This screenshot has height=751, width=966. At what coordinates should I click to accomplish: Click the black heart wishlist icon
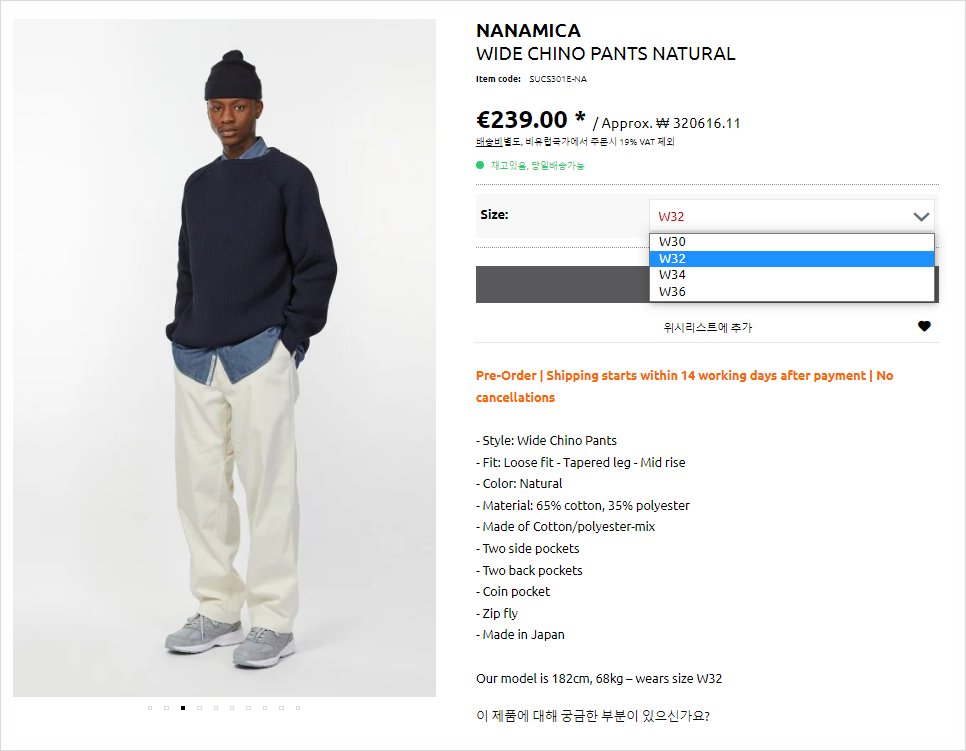(x=924, y=326)
